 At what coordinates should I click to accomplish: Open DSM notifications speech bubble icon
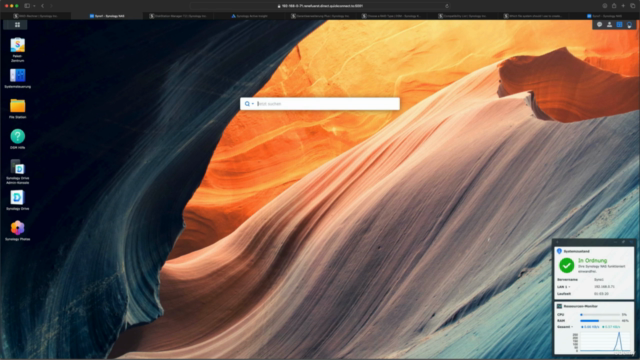tap(599, 24)
